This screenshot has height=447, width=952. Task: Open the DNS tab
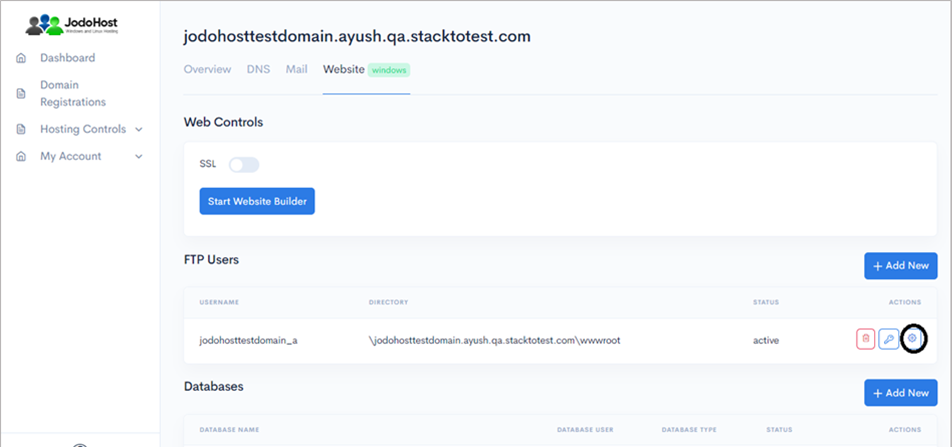(x=258, y=70)
